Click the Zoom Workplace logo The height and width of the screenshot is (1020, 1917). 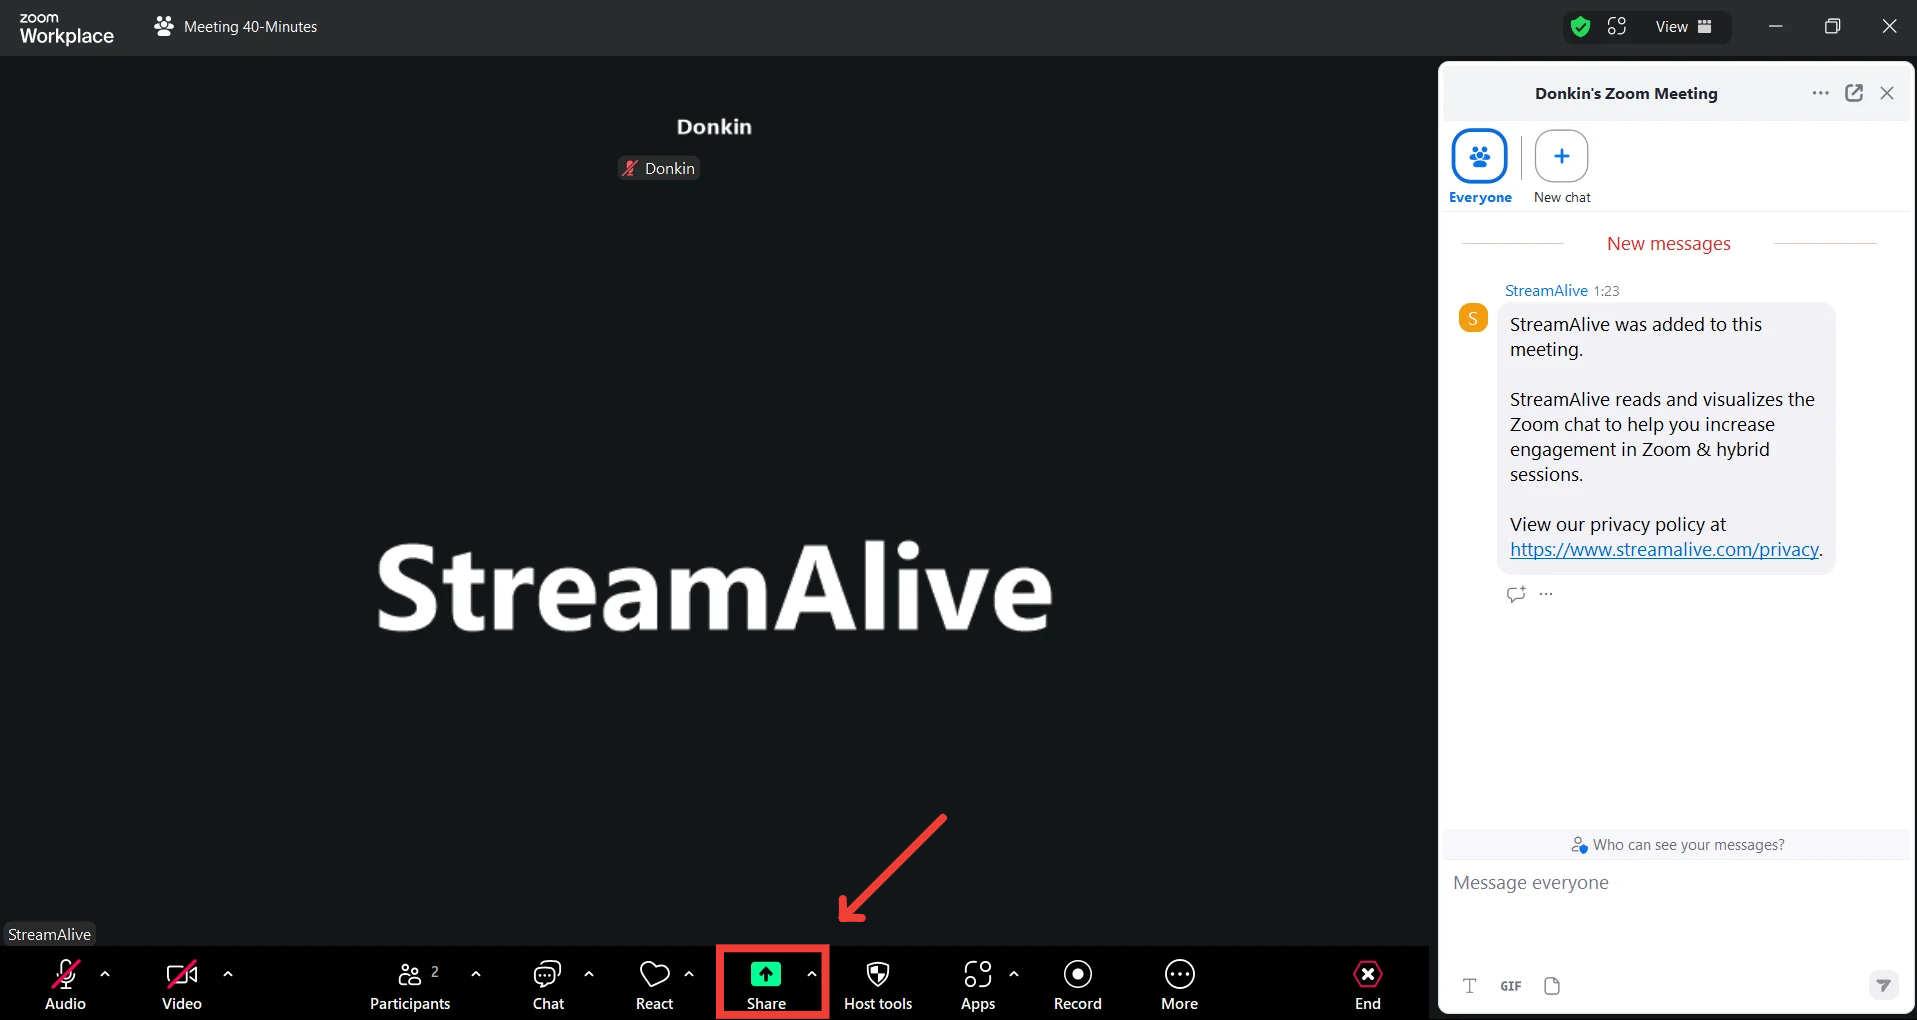point(67,29)
